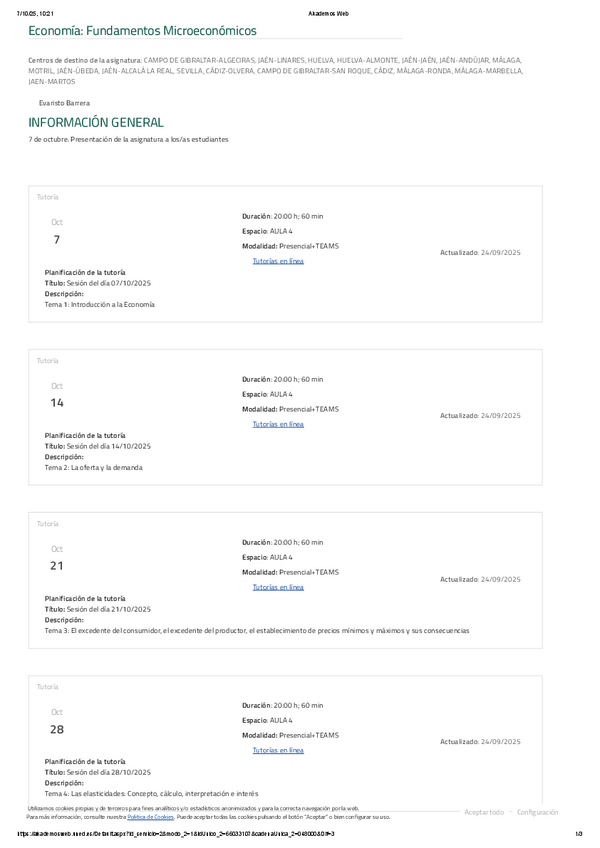Click the Economía: Fundamentos Microeconómicos title
600x848 pixels.
(x=142, y=32)
